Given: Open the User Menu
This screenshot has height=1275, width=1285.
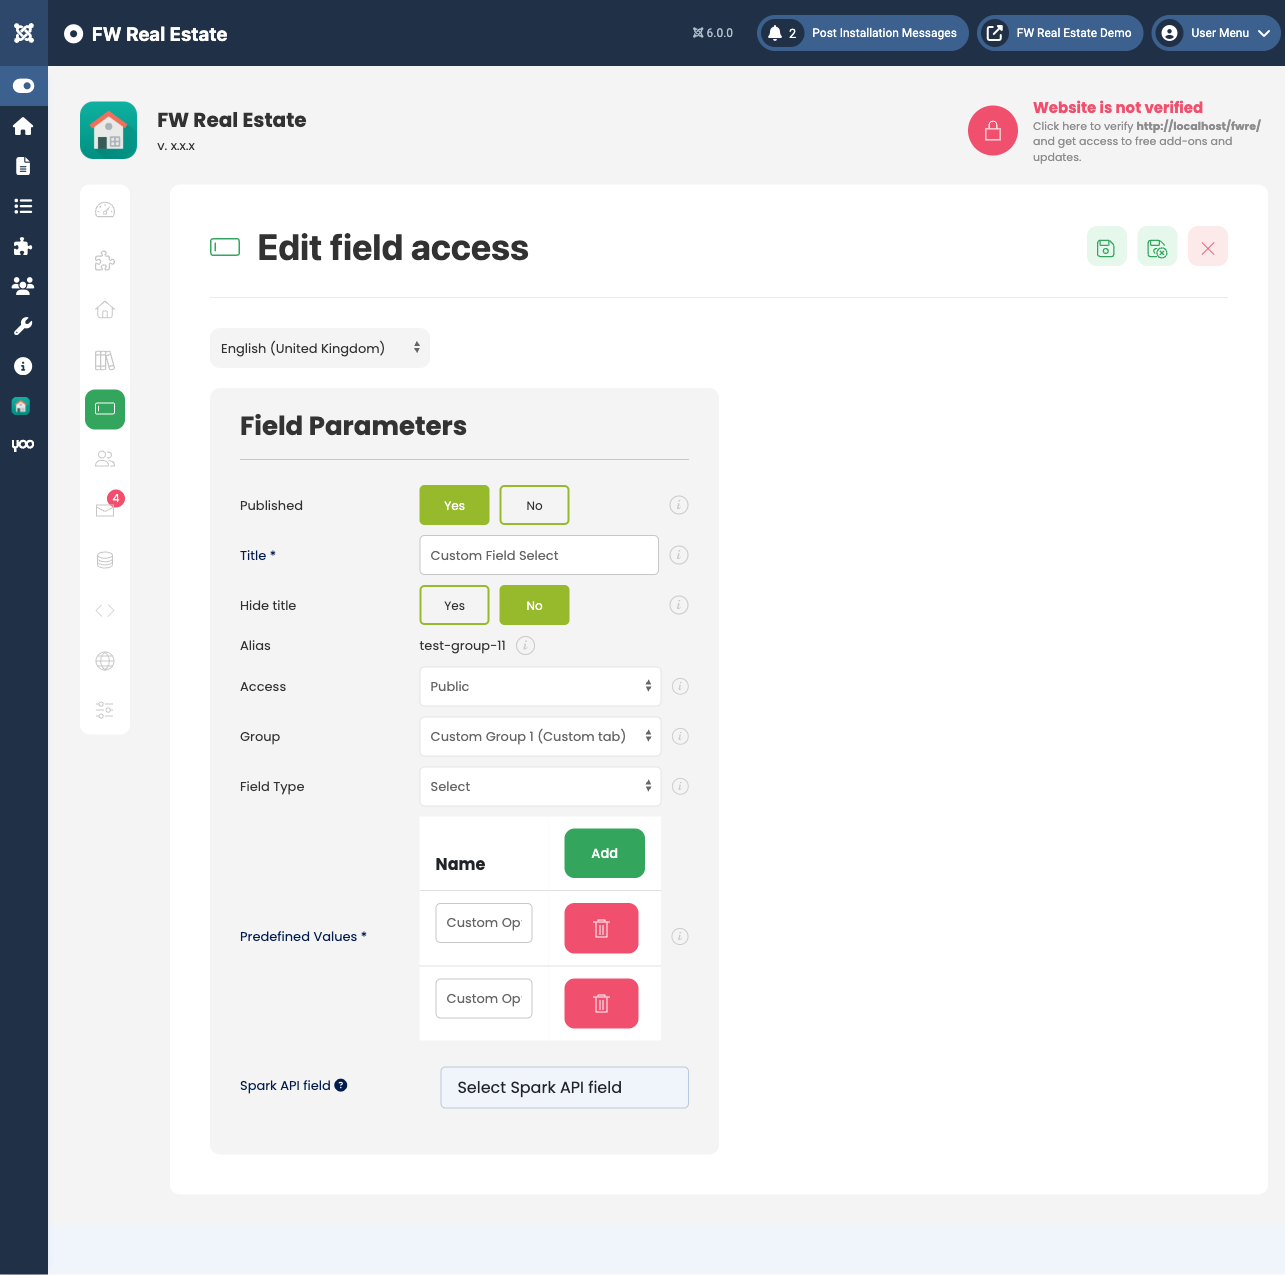Looking at the screenshot, I should coord(1216,32).
